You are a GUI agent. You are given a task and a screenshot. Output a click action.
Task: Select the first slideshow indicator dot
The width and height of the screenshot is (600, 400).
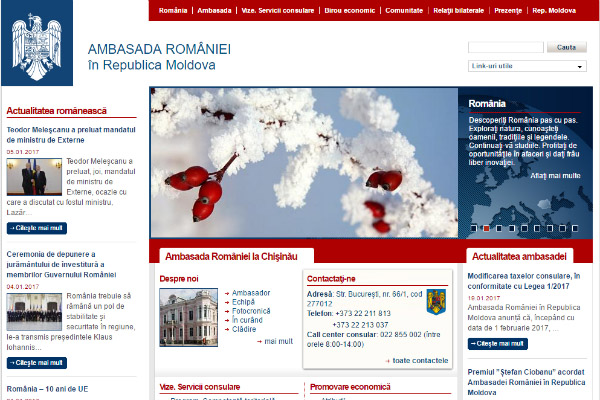pyautogui.click(x=472, y=227)
